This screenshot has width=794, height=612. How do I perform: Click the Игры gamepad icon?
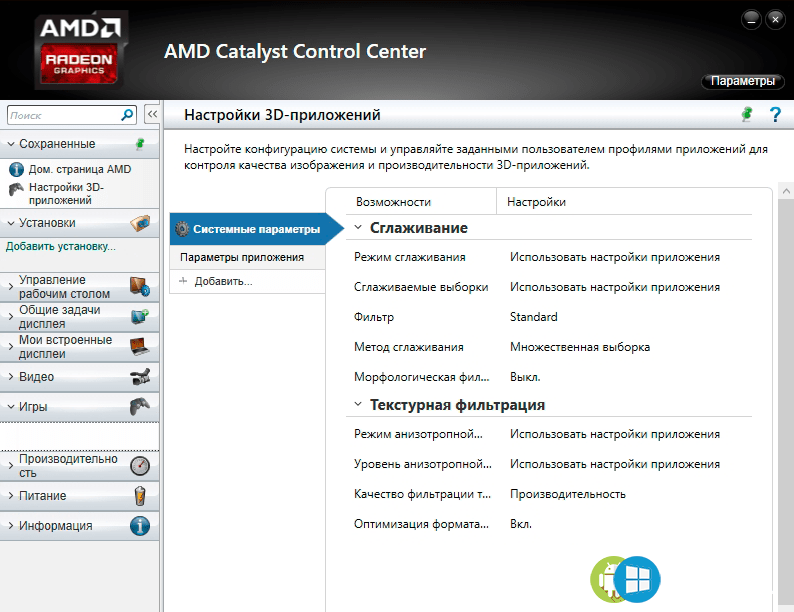point(140,406)
